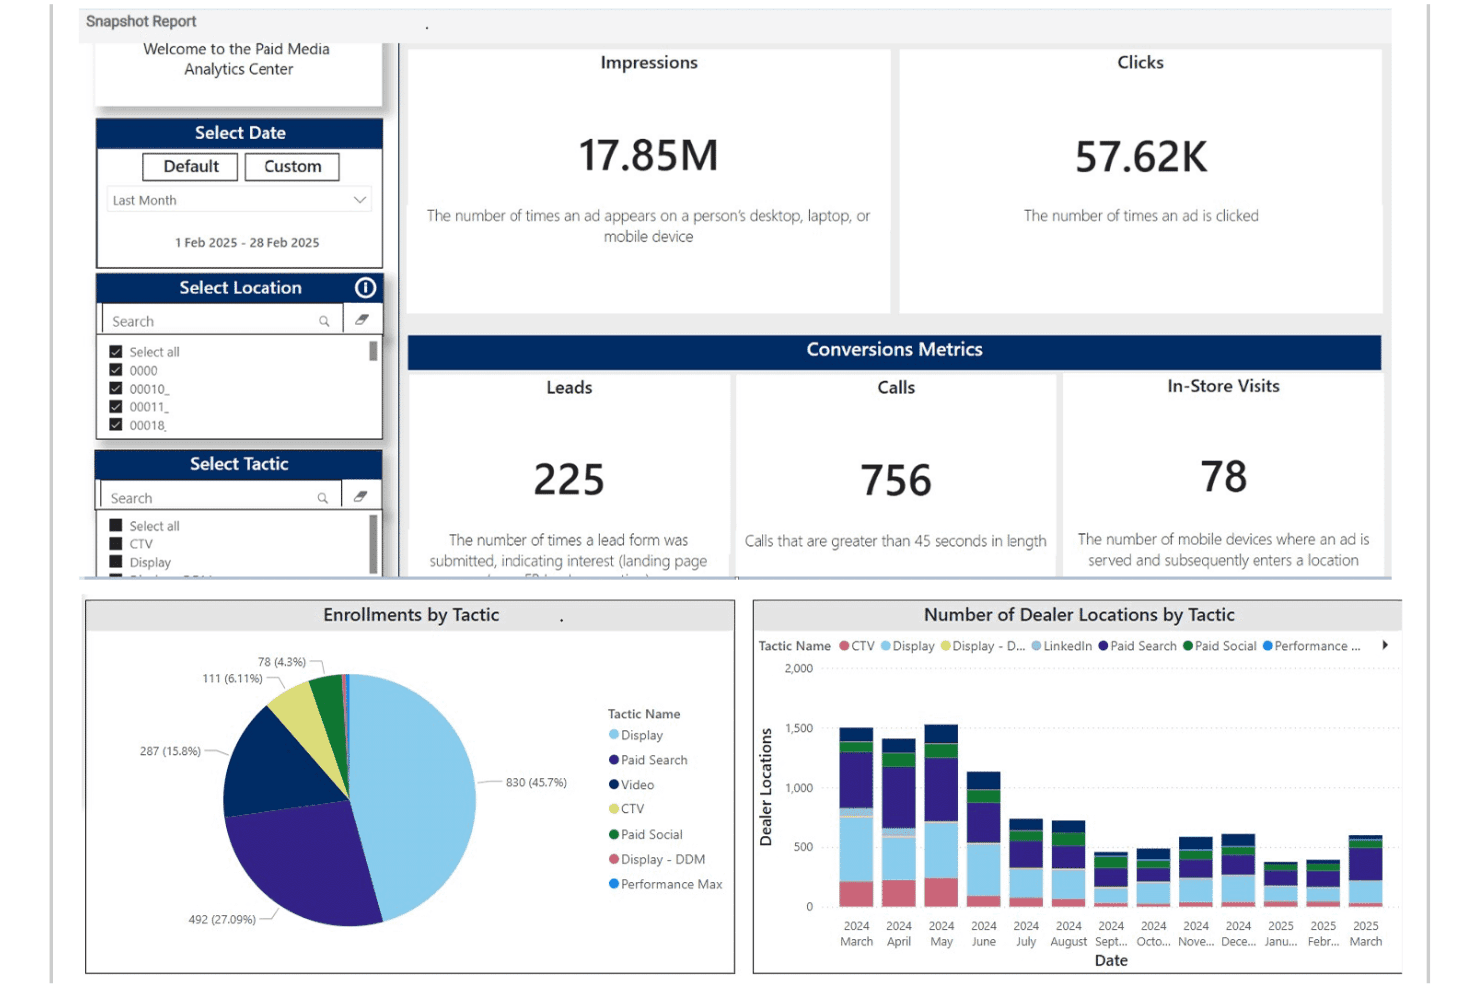Click the Clicks 57.62K value
This screenshot has height=987, width=1480.
click(1141, 157)
